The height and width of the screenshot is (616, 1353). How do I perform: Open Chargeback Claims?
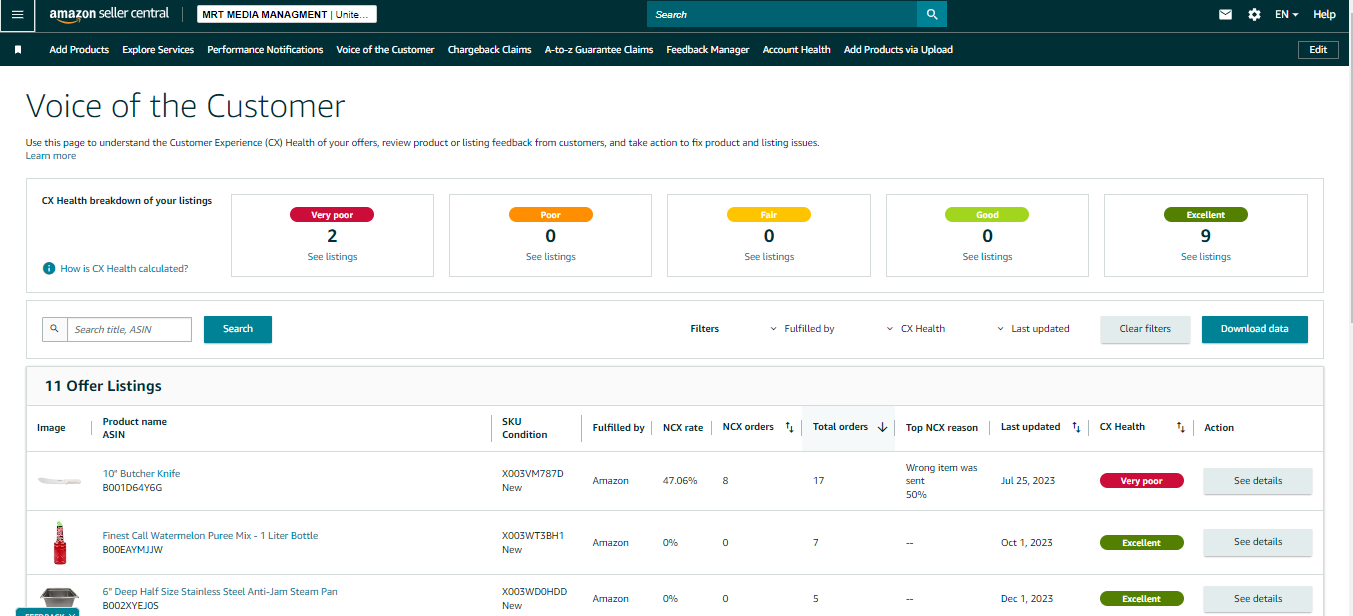[x=489, y=49]
